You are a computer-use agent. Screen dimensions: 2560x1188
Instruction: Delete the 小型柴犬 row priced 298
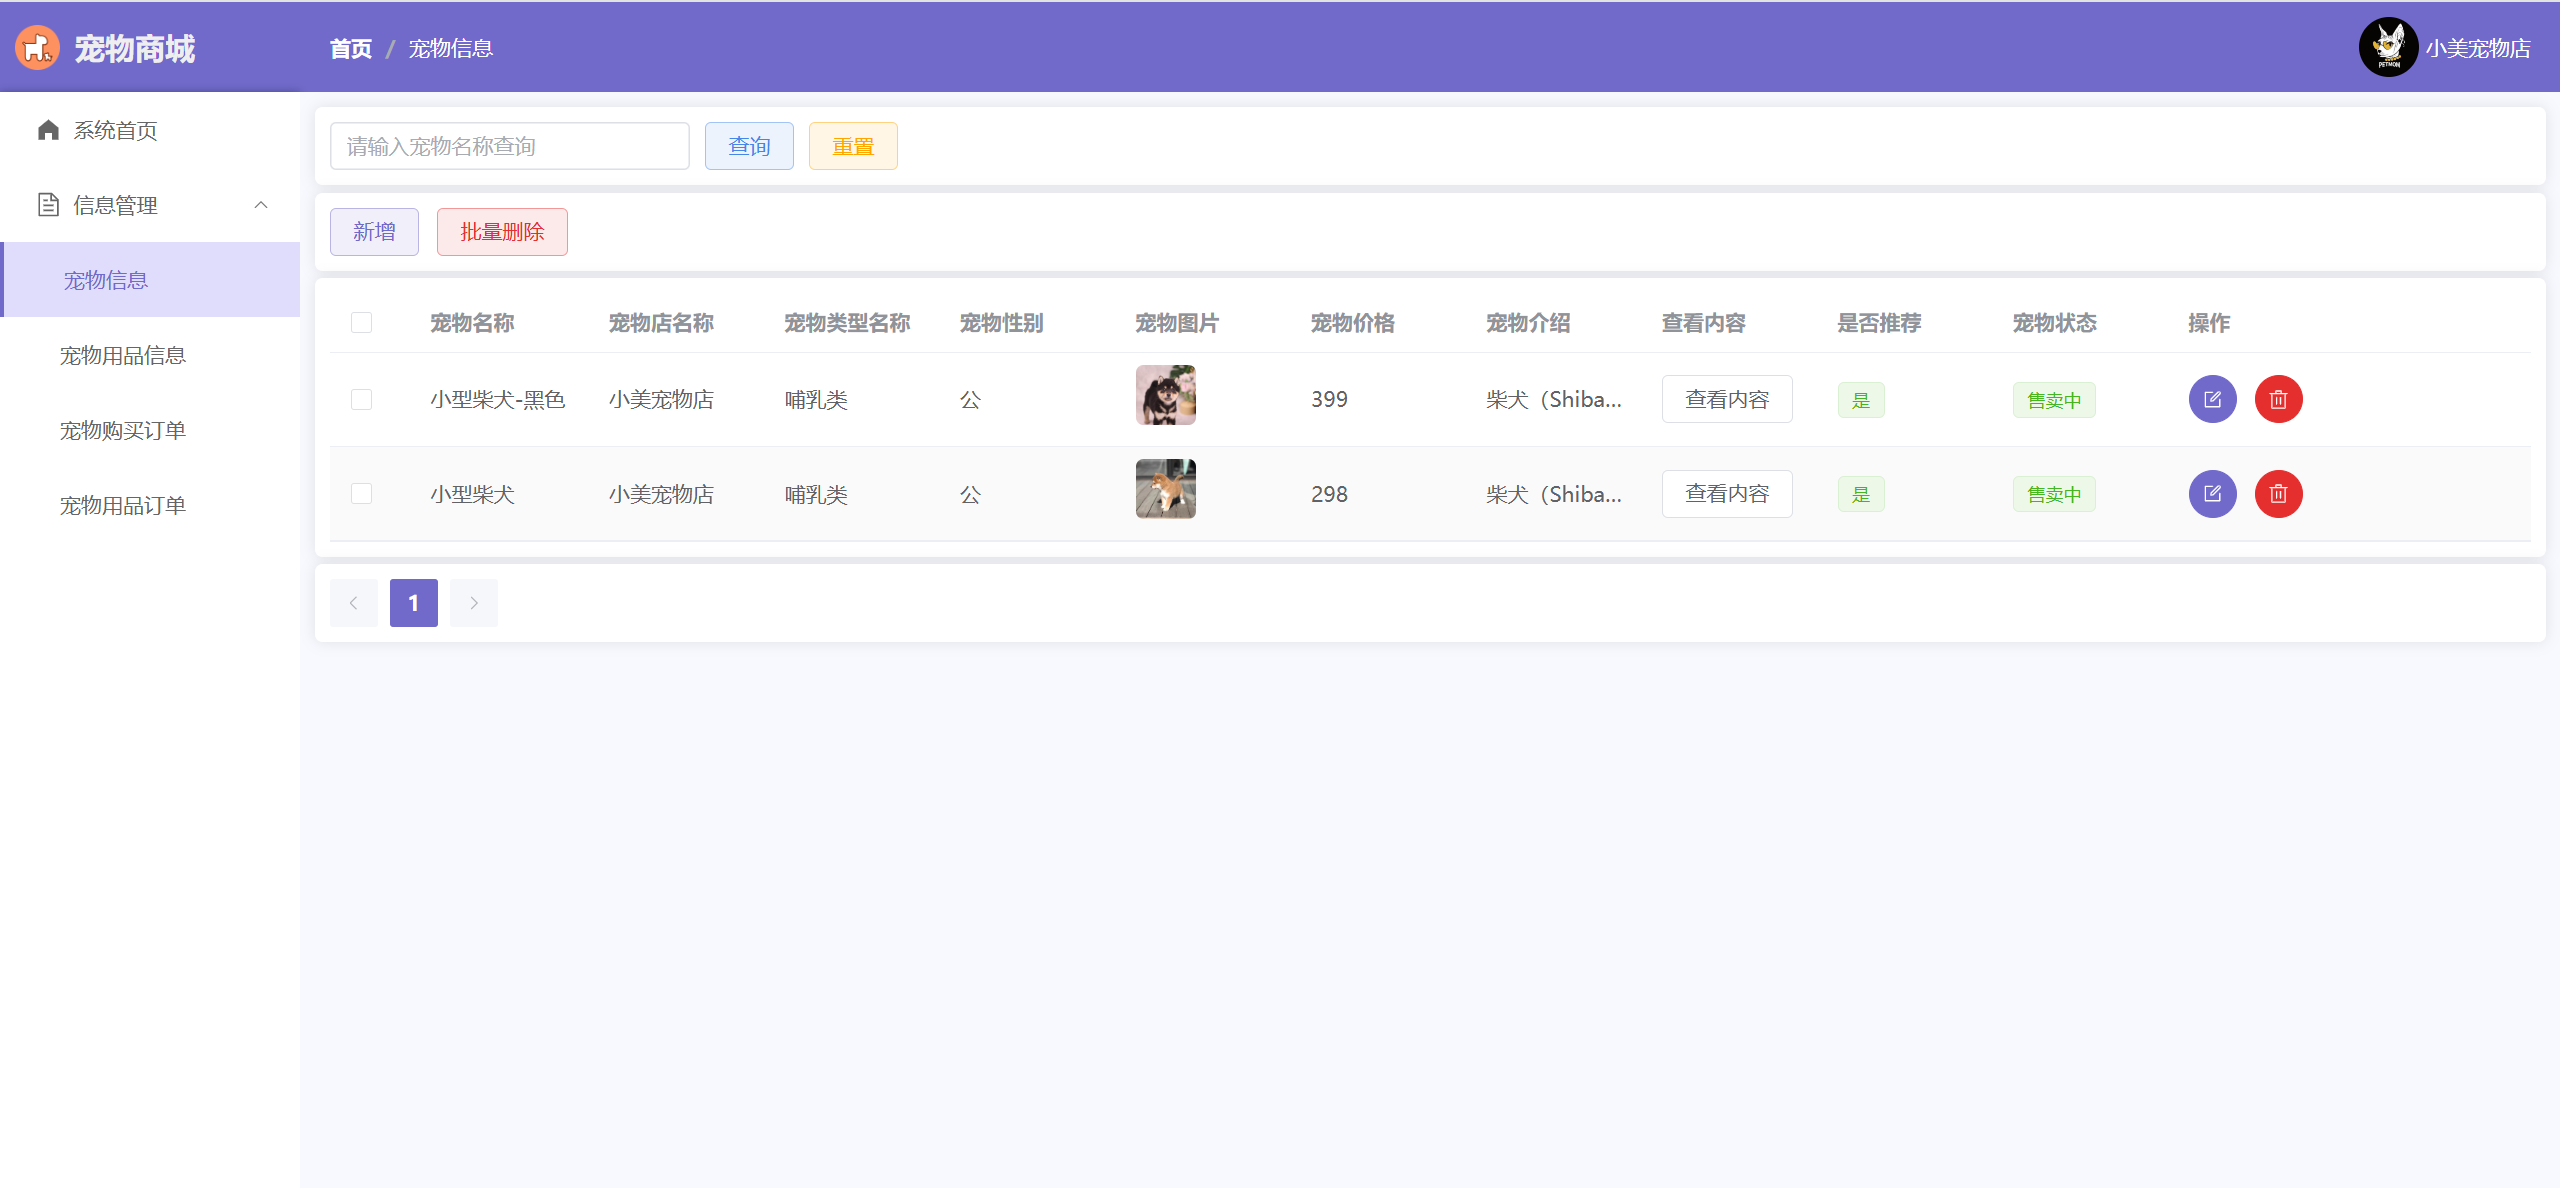2278,494
